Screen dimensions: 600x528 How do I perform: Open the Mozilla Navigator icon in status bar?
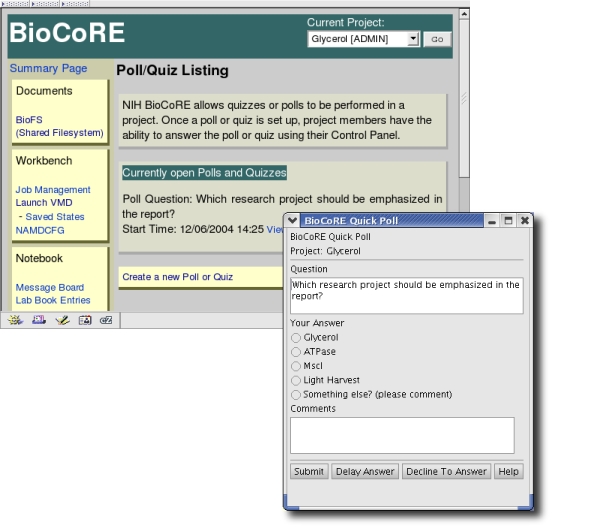click(15, 320)
